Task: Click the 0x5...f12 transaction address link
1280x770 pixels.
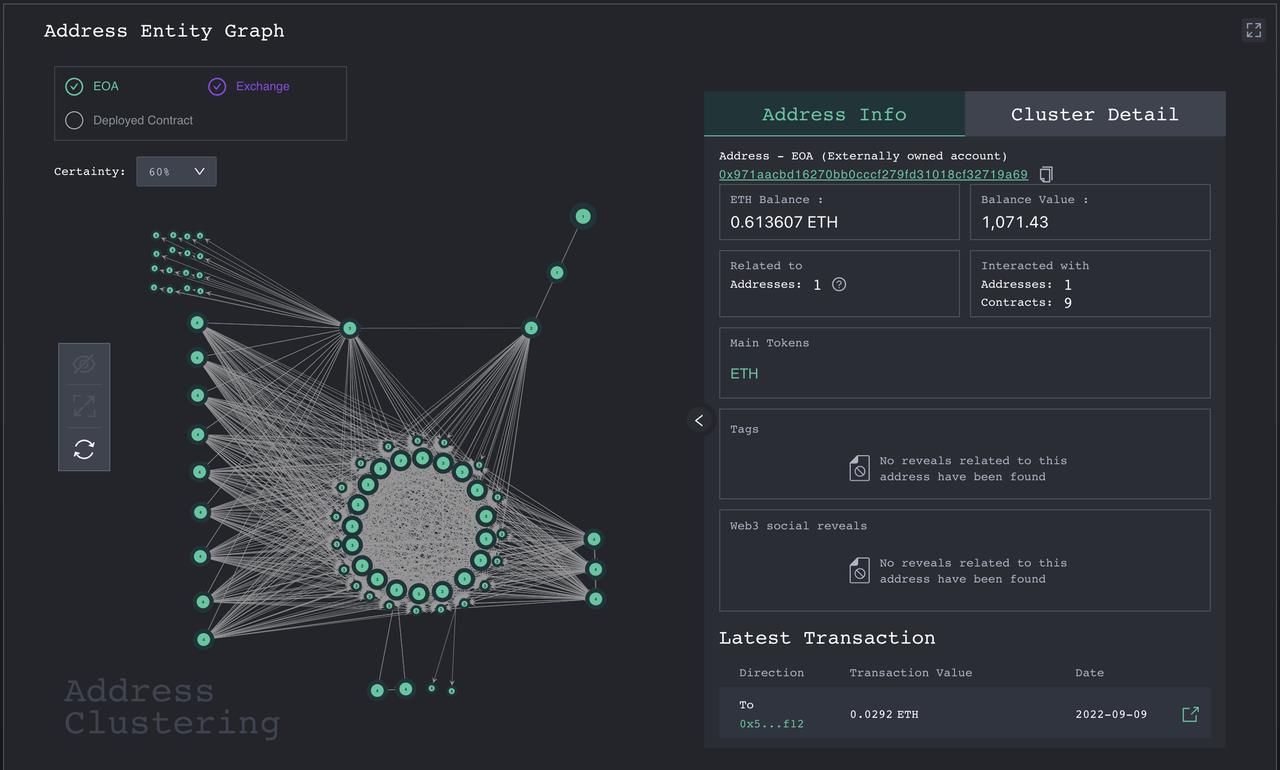Action: 771,723
